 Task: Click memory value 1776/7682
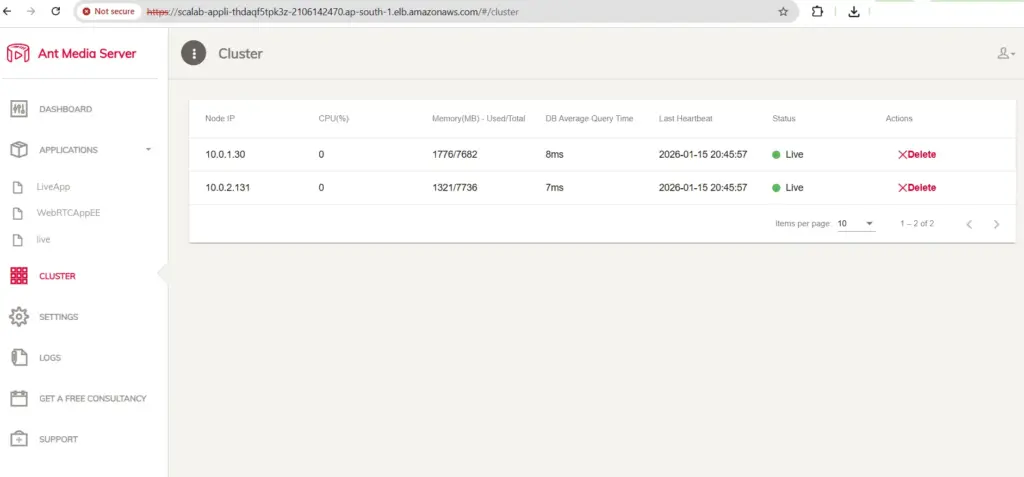pos(455,155)
